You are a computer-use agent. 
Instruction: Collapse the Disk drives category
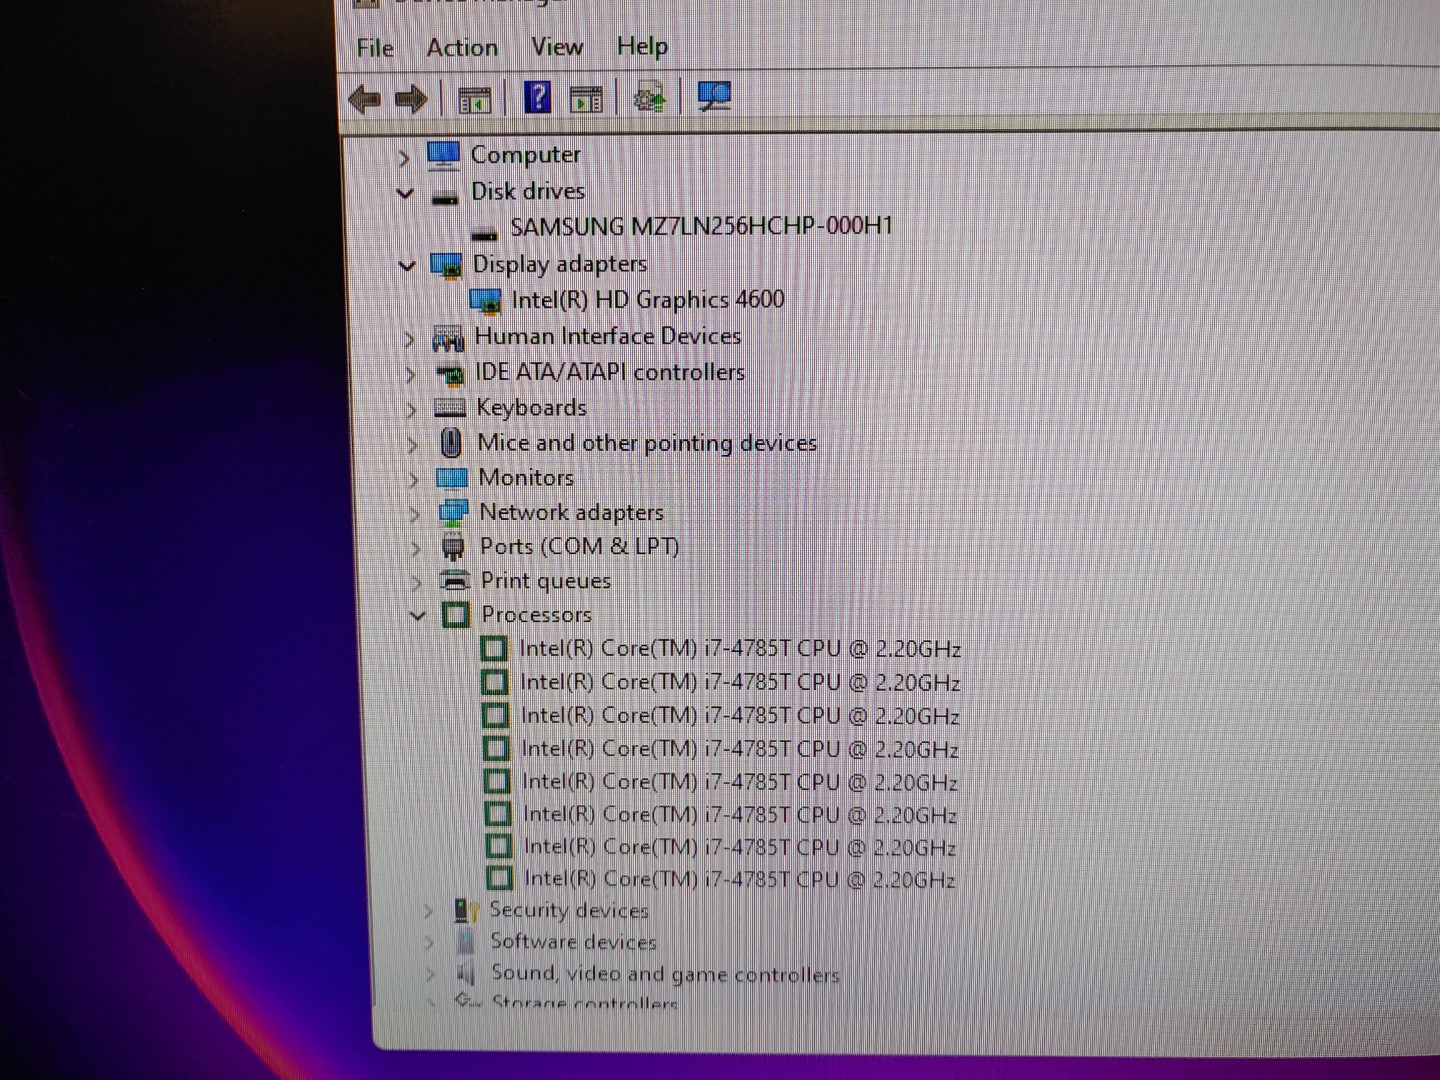pos(405,193)
